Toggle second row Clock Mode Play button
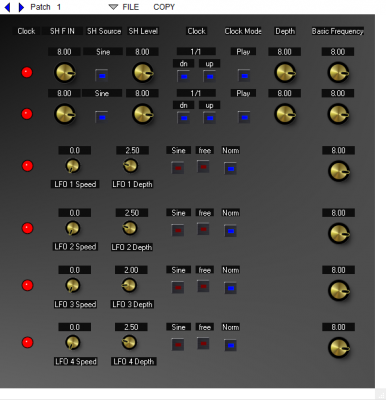 pyautogui.click(x=244, y=117)
